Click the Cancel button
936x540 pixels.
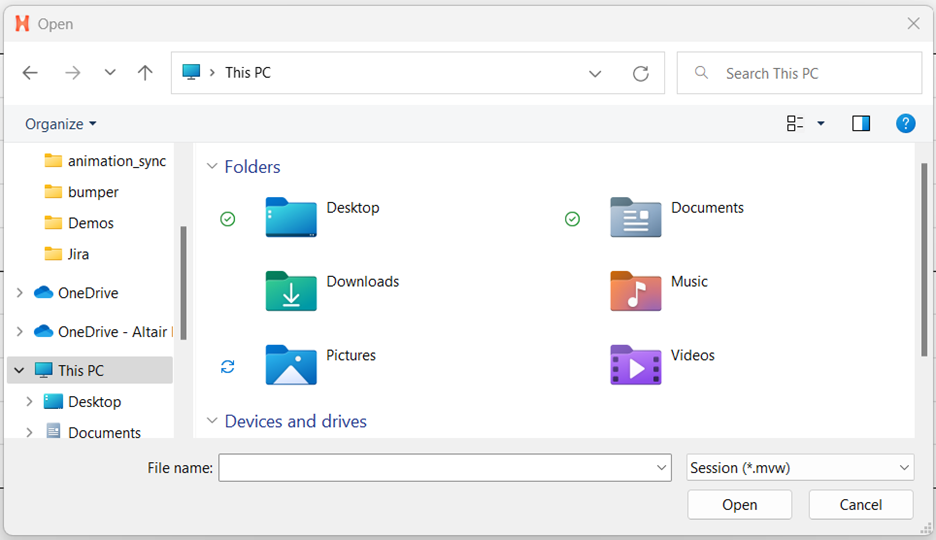(x=860, y=505)
